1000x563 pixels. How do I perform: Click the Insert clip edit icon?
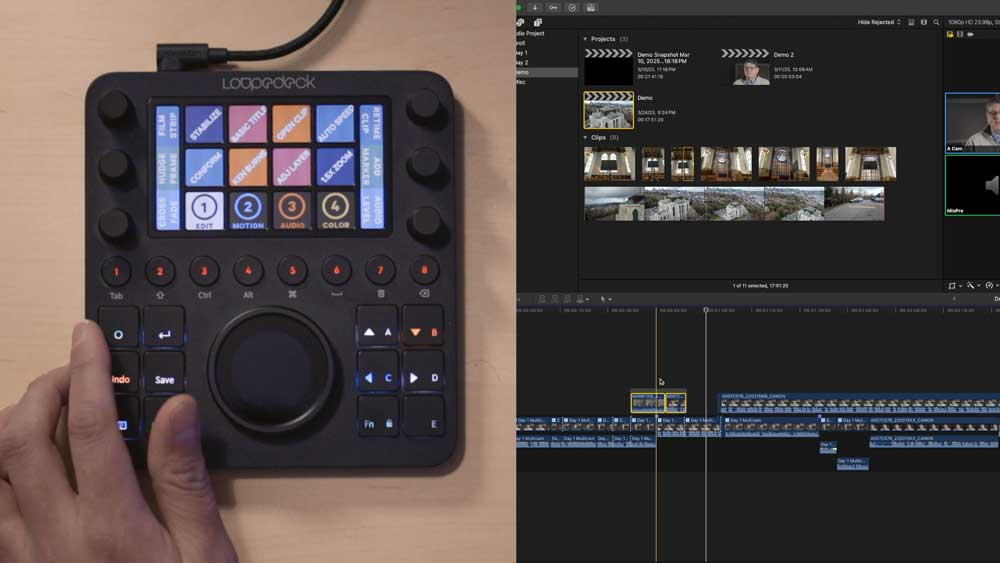pyautogui.click(x=555, y=299)
